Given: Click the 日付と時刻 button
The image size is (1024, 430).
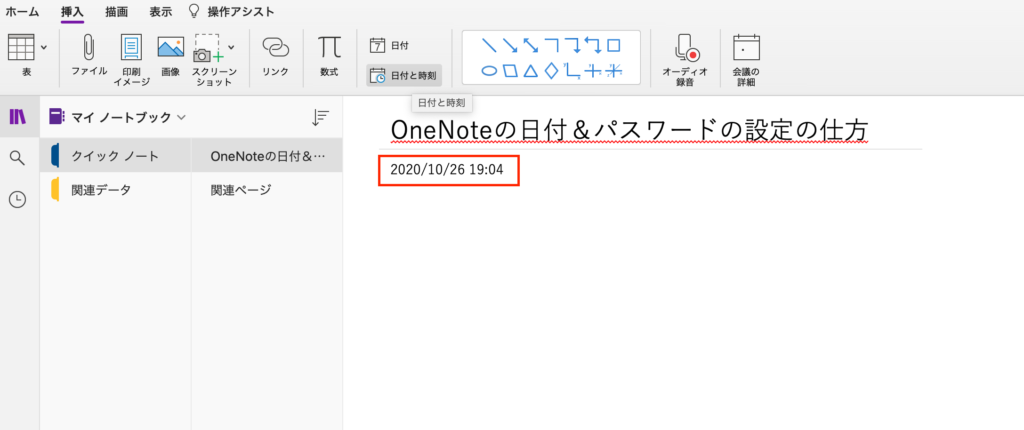Looking at the screenshot, I should pos(404,76).
